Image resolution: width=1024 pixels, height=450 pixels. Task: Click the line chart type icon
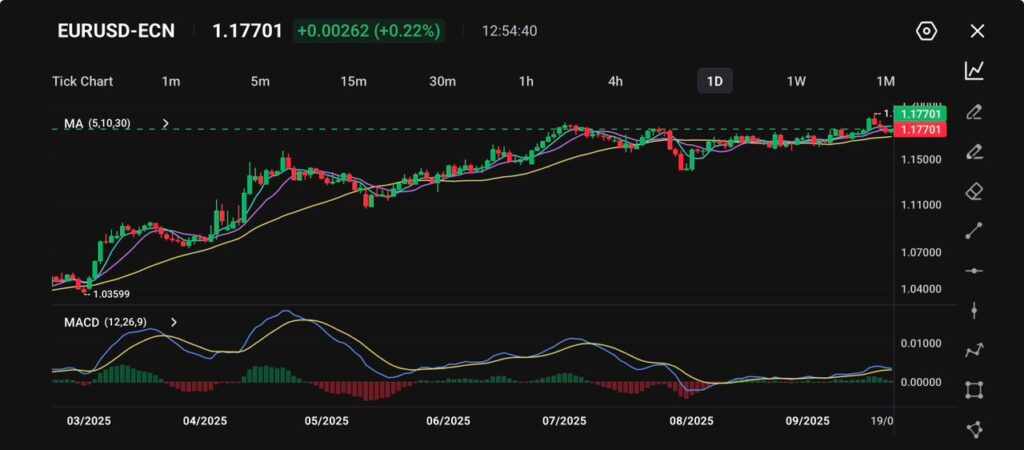point(974,71)
